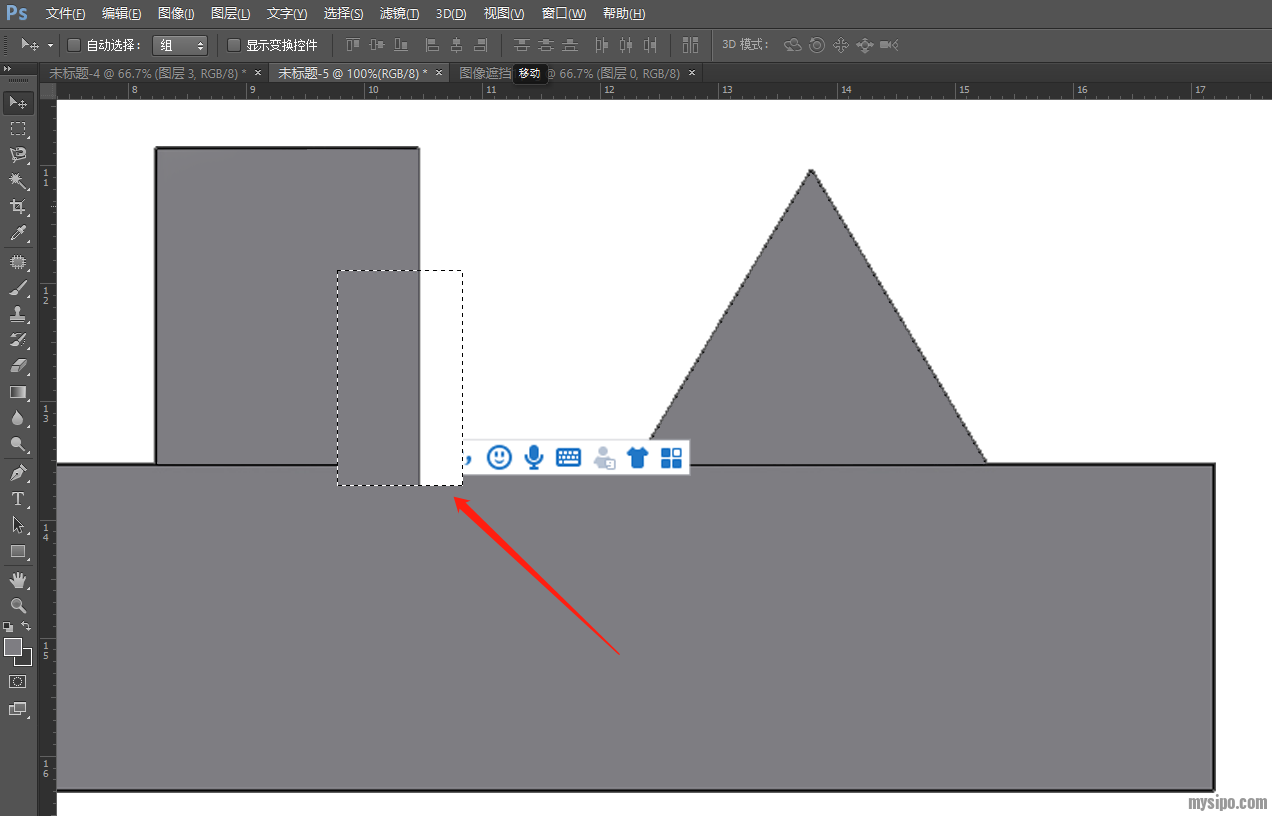This screenshot has height=816, width=1272.
Task: Select the Brush tool
Action: point(18,288)
